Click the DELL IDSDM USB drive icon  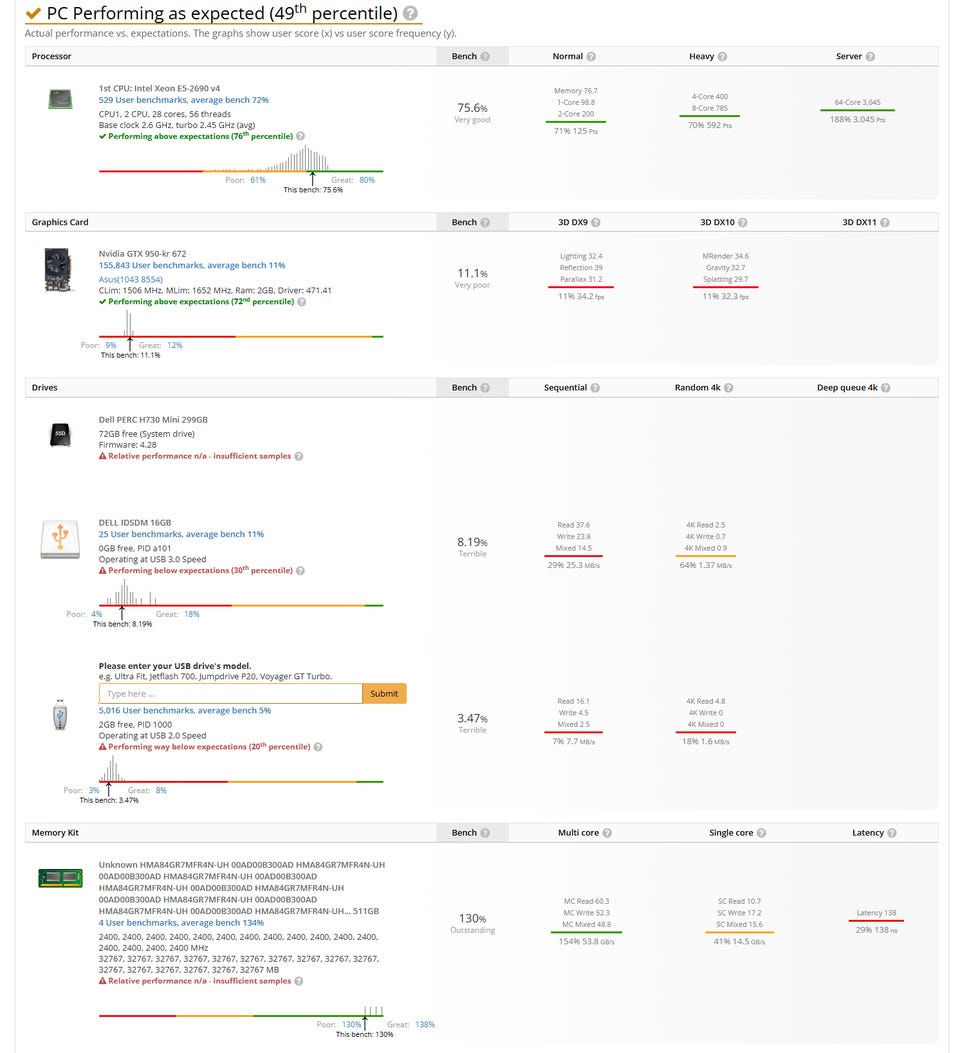[59, 539]
